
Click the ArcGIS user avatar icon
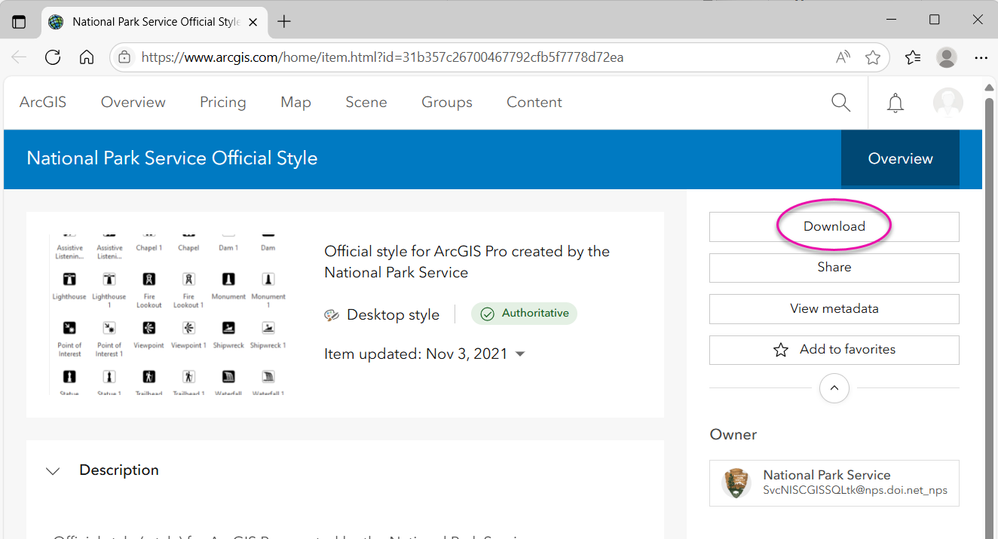947,102
